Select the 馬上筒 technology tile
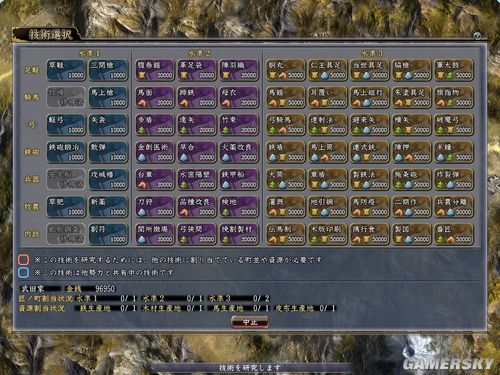The image size is (500, 375). pos(328,152)
